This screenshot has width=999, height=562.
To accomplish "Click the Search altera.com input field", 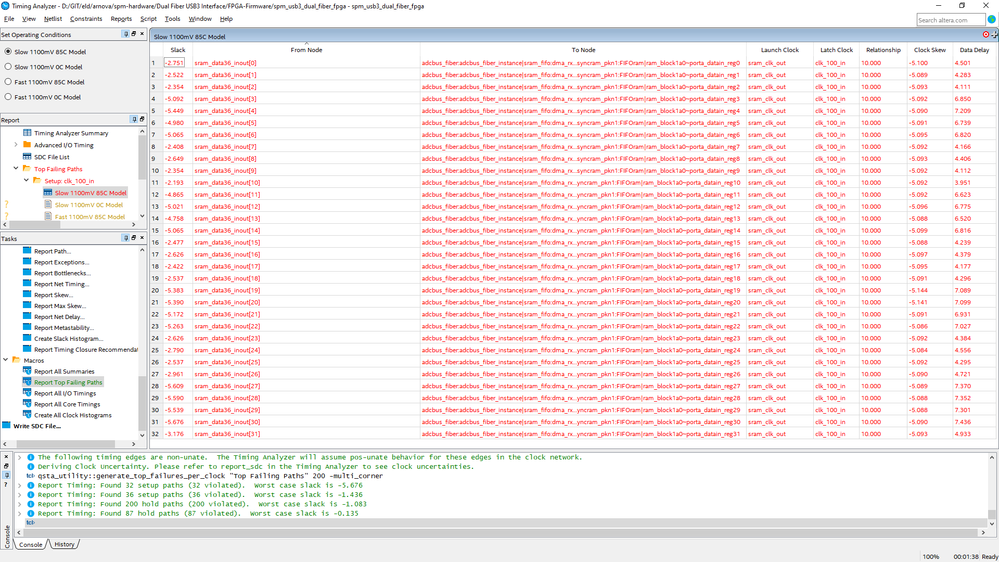I will (955, 20).
